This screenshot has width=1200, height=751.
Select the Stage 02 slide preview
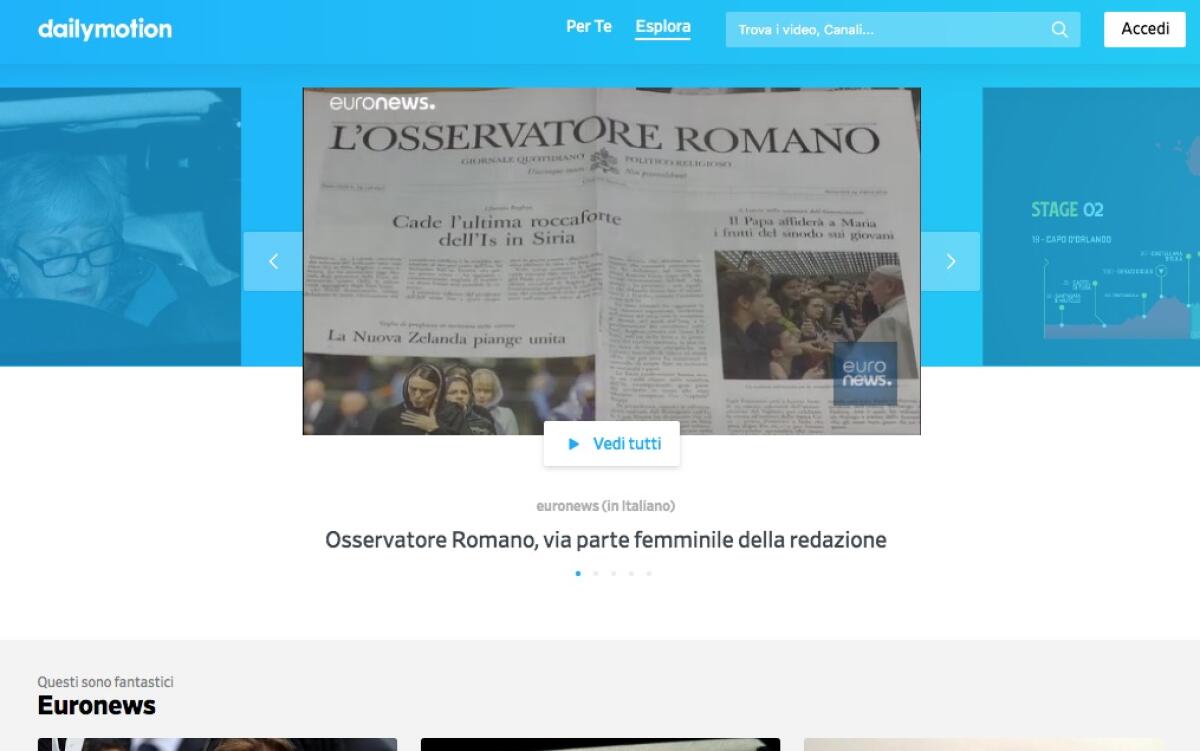coord(1090,227)
